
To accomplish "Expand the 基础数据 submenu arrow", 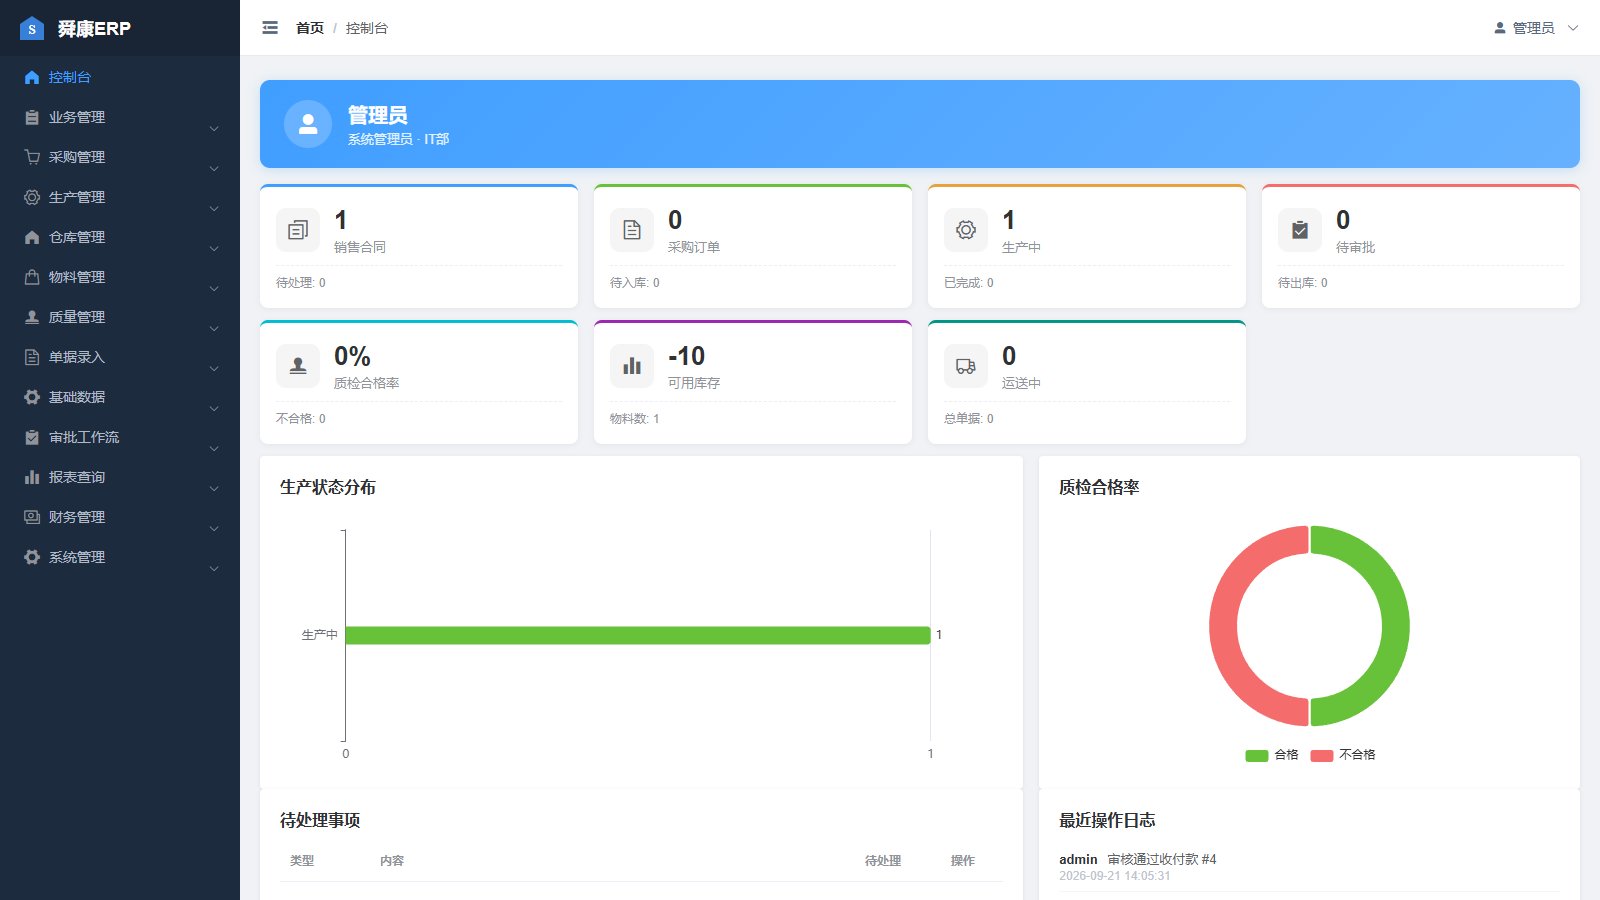I will coord(214,409).
